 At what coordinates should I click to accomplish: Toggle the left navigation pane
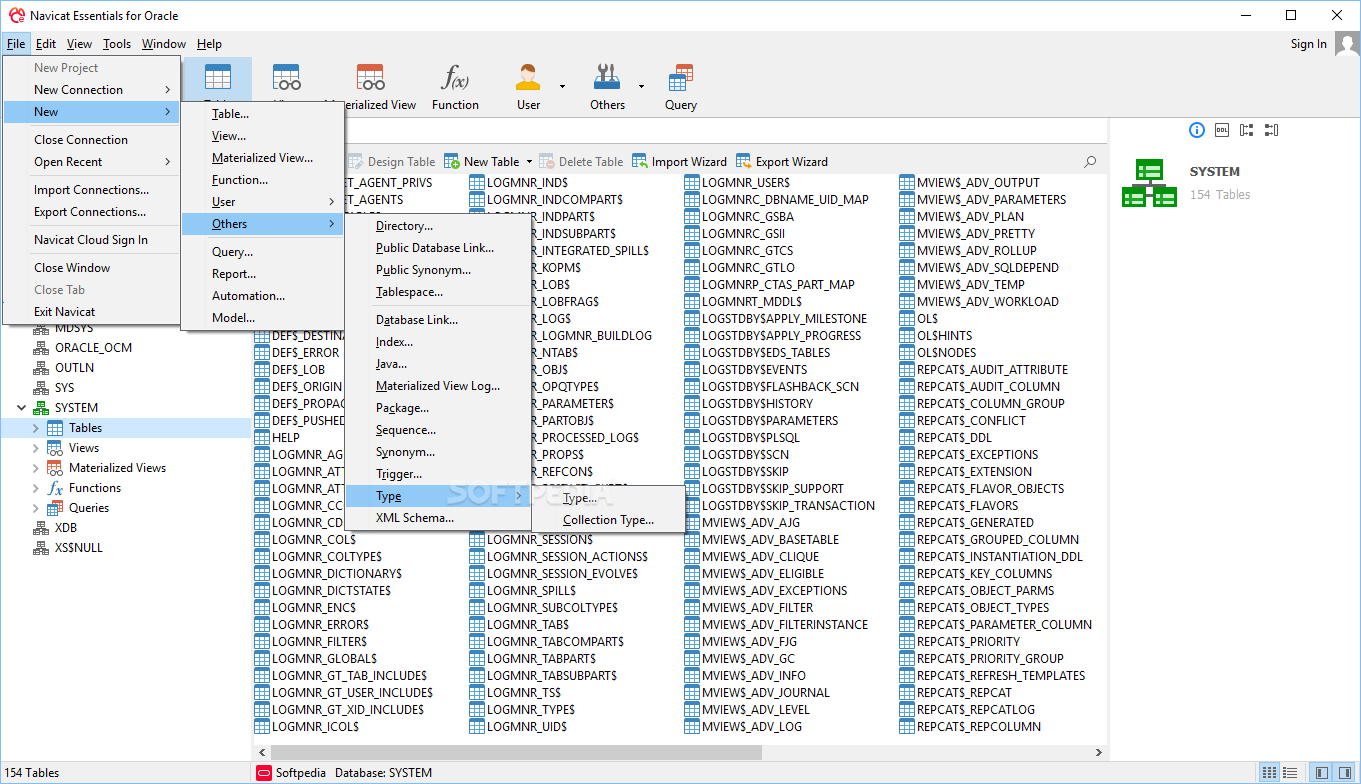[x=1322, y=773]
